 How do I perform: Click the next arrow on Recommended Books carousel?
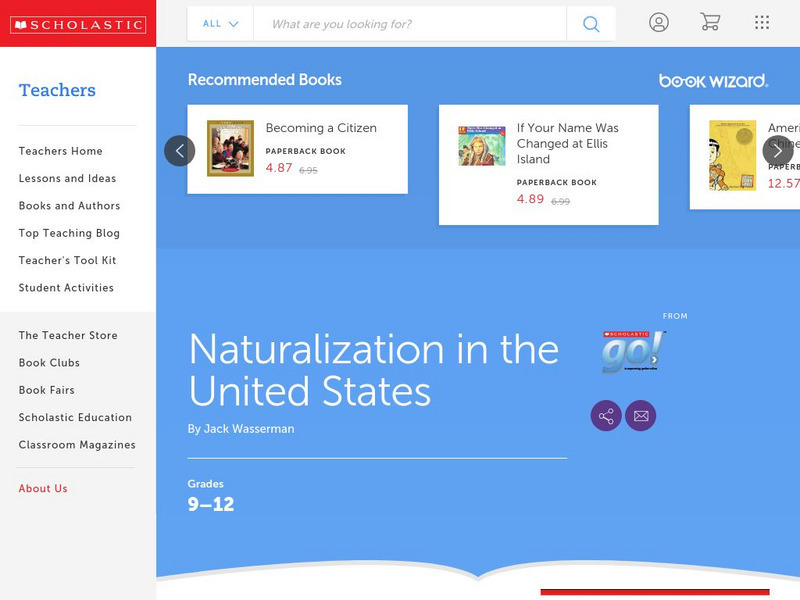click(776, 150)
